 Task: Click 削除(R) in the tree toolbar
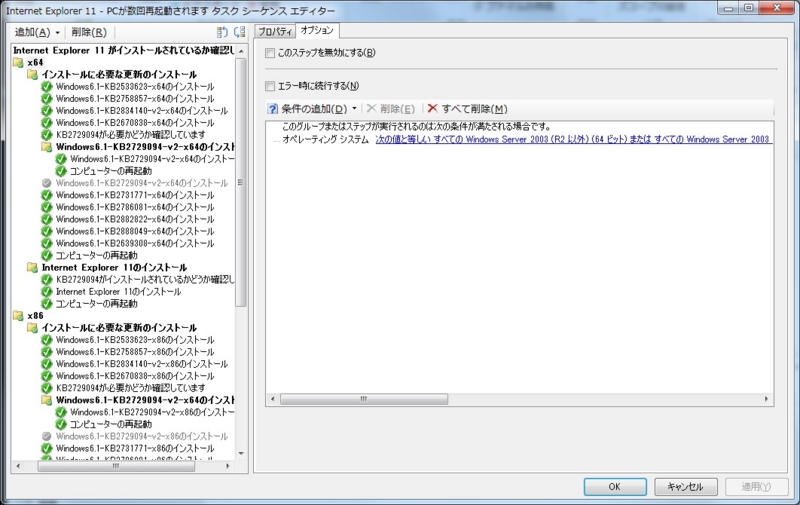(x=89, y=33)
